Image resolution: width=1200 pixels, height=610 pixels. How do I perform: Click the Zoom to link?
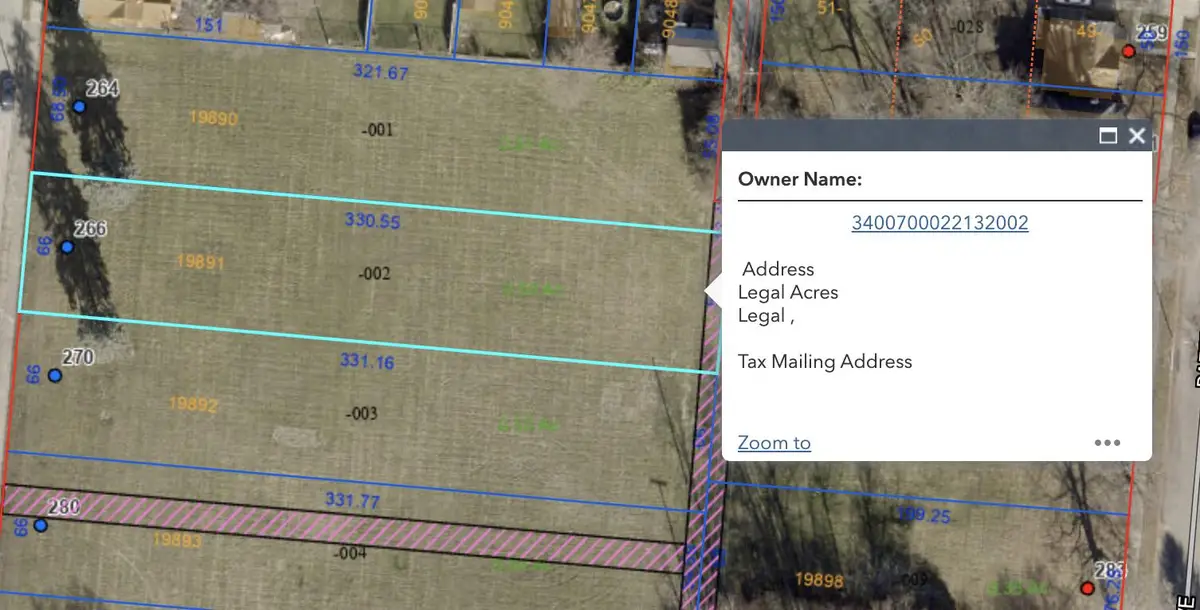tap(773, 443)
